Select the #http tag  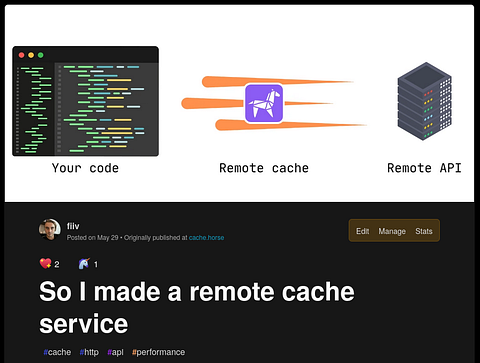click(89, 352)
